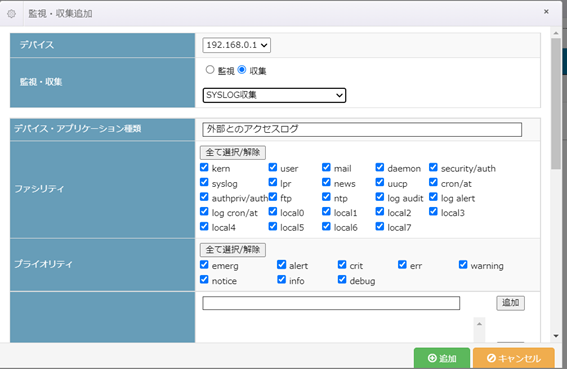This screenshot has height=369, width=567.
Task: Uncheck the syslog facility checkbox
Action: (204, 182)
